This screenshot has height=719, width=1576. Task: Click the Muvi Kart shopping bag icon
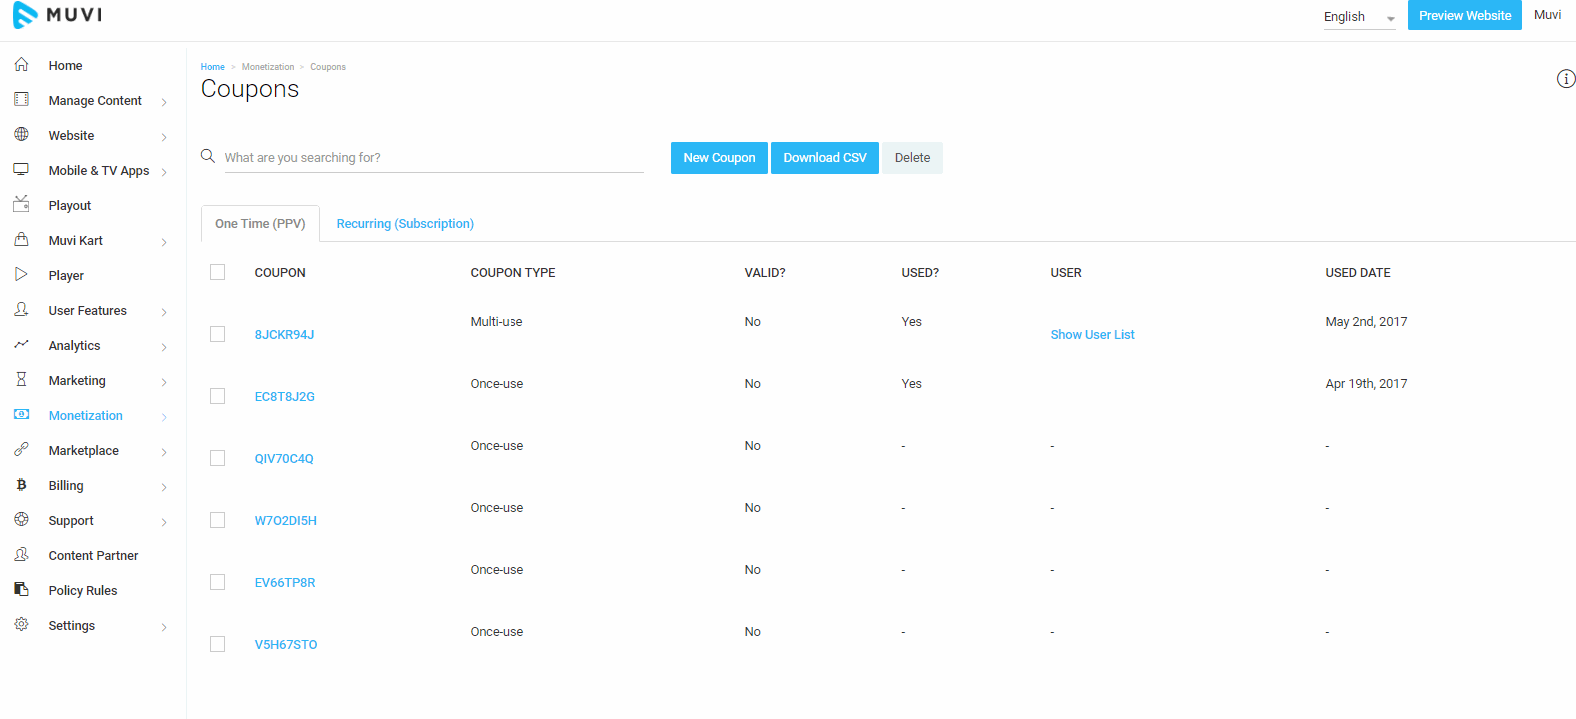21,239
